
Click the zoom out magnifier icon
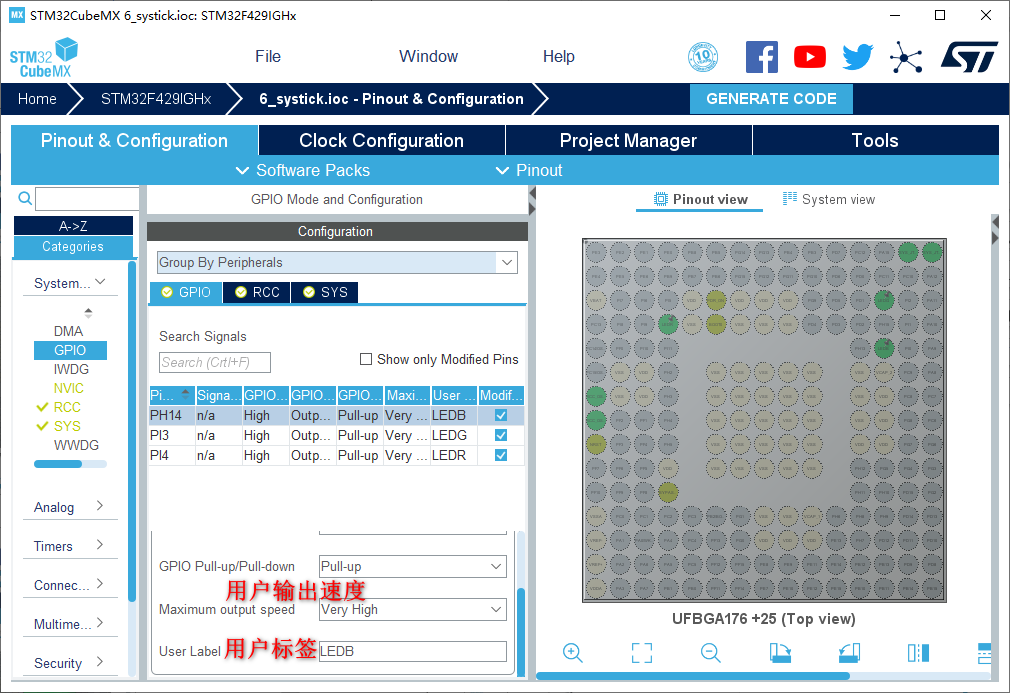[x=711, y=653]
